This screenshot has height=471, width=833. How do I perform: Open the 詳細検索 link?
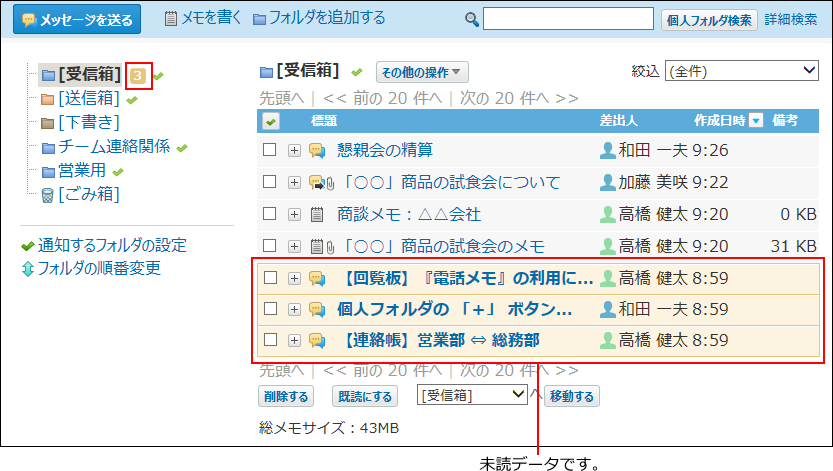pyautogui.click(x=790, y=20)
